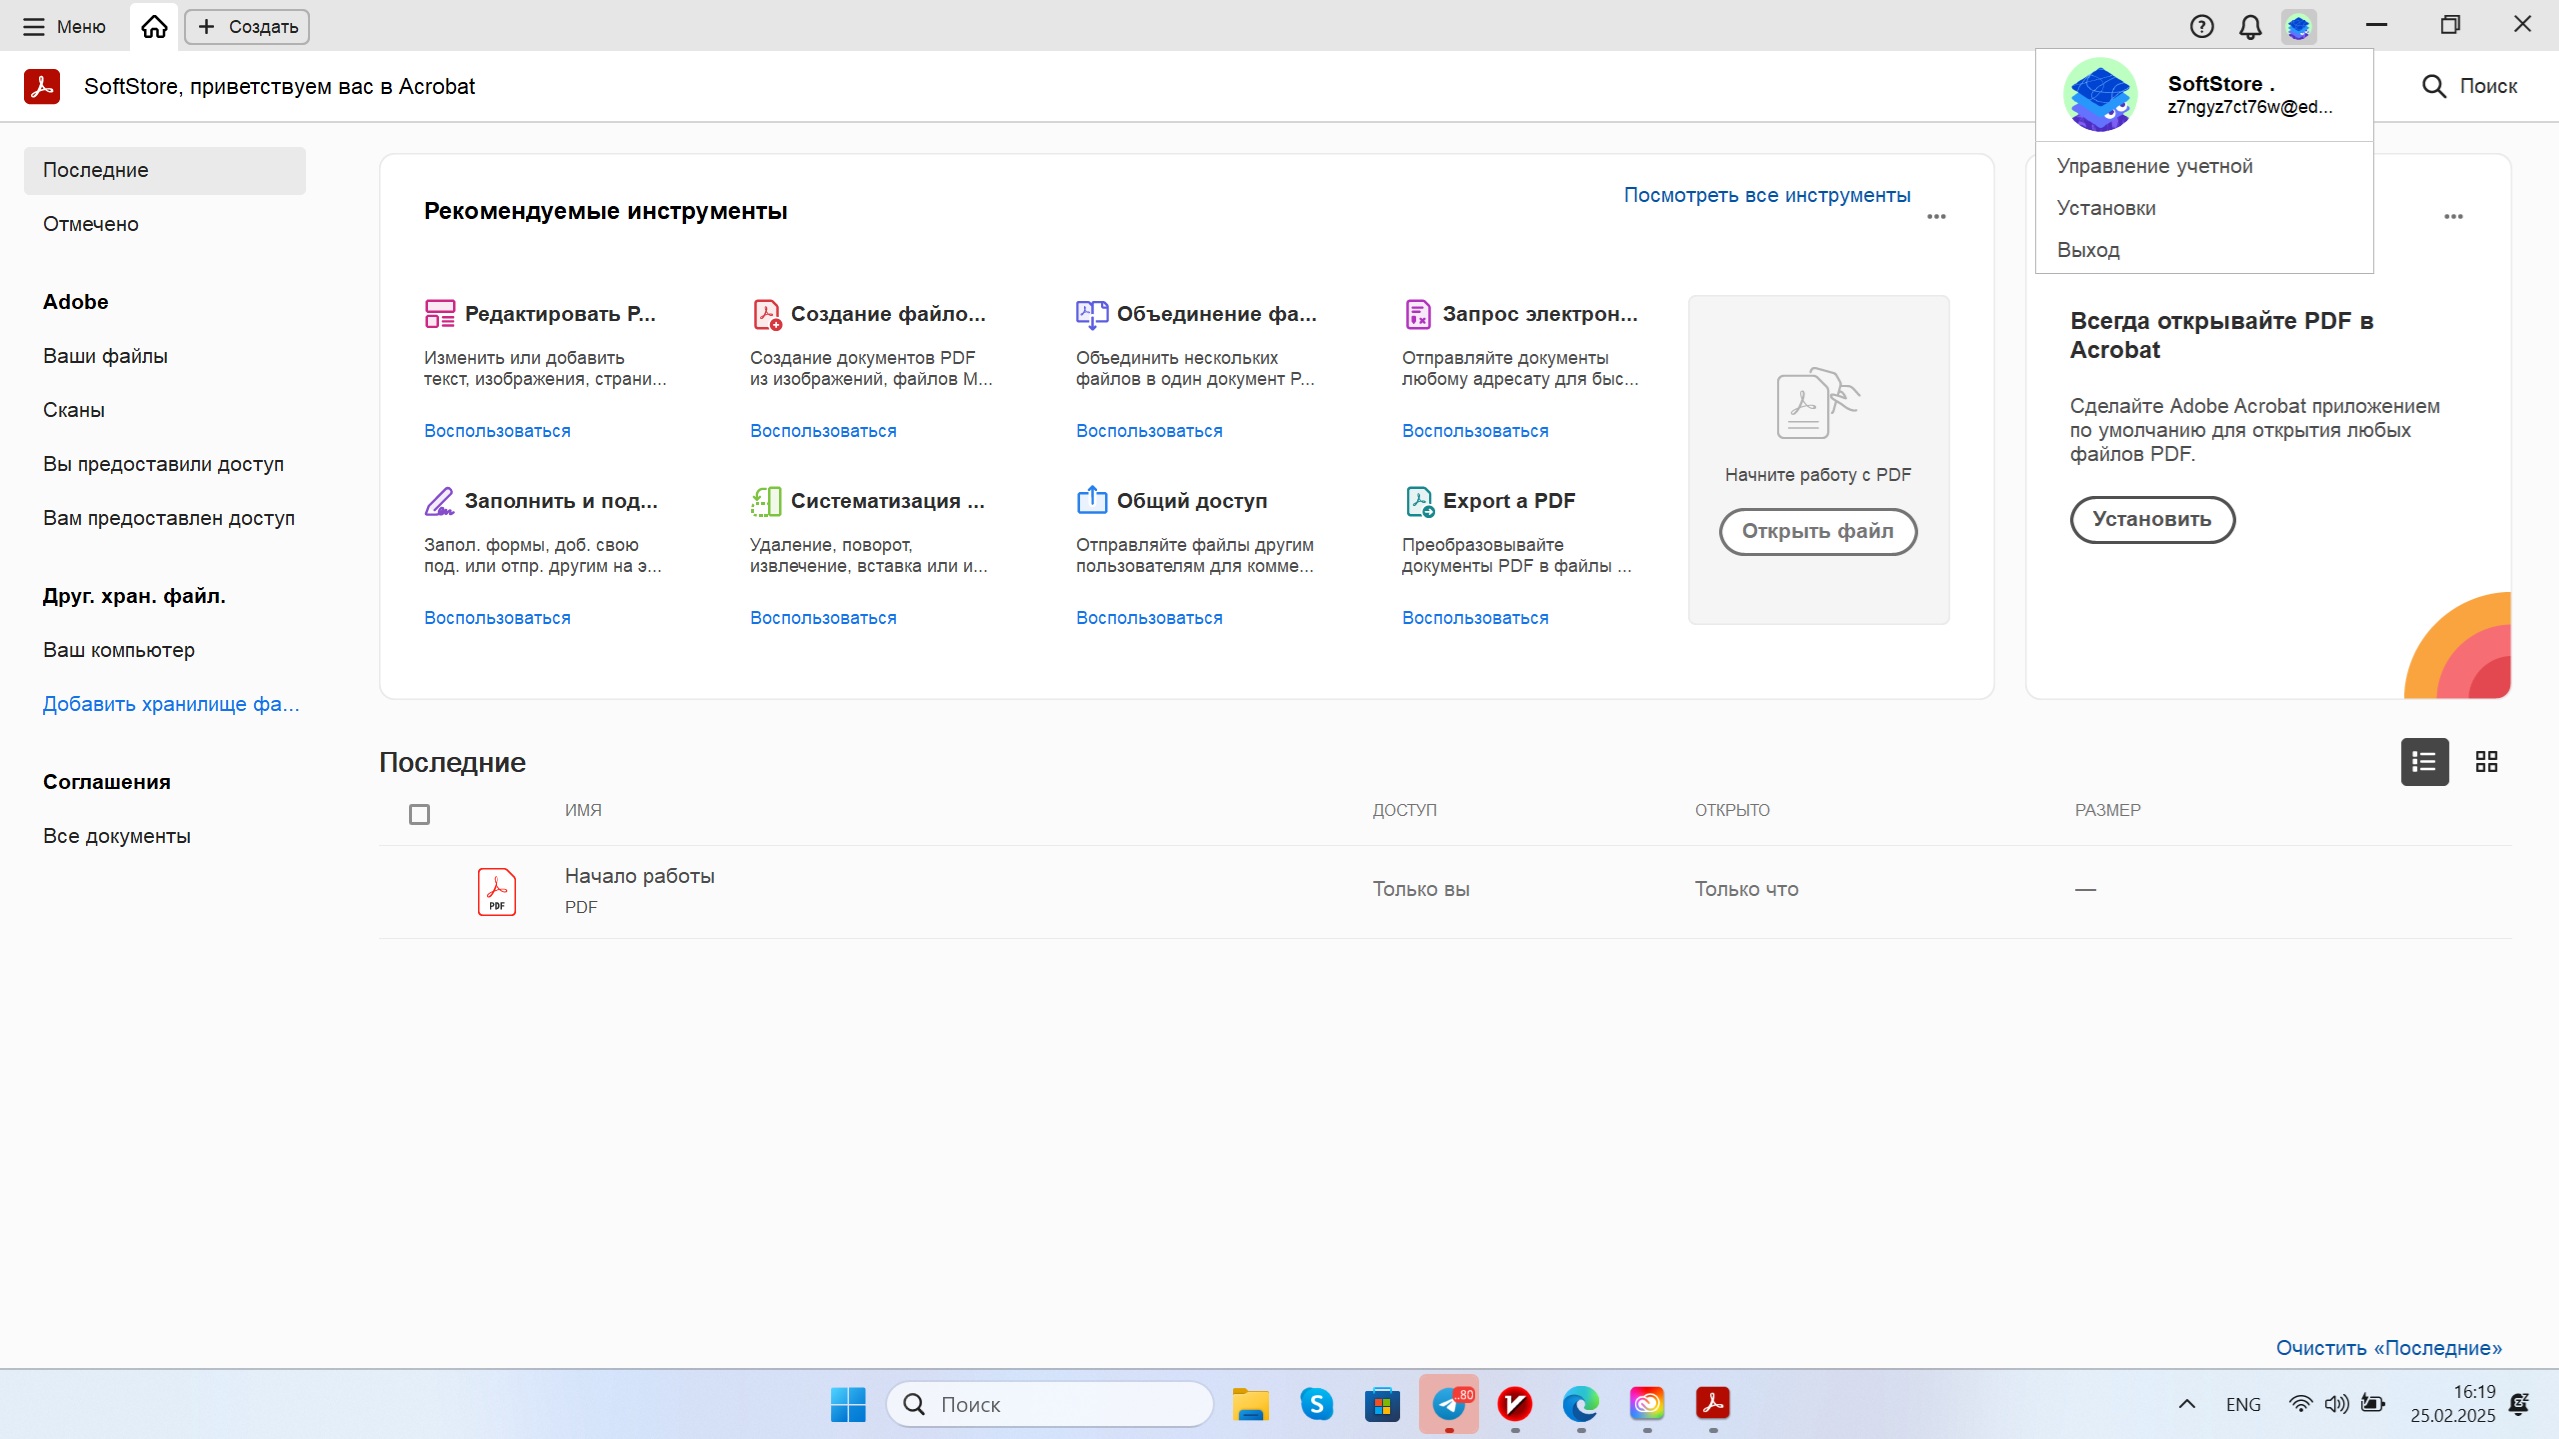Screen dimensions: 2559x1439
Task: Open Вы предоставили доступ in sidebar
Action: coord(163,464)
